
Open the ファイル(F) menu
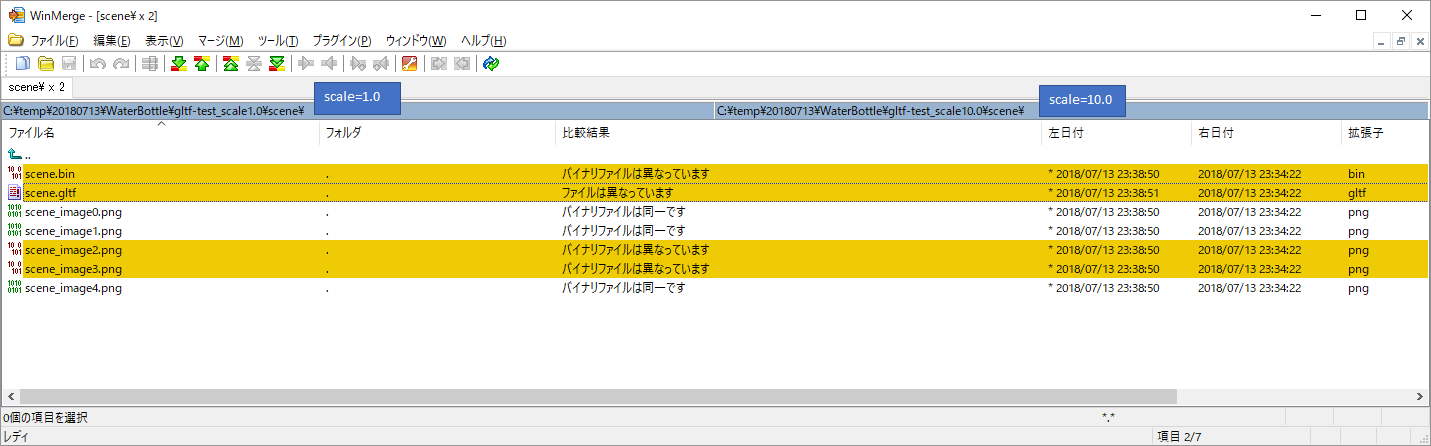click(x=54, y=41)
